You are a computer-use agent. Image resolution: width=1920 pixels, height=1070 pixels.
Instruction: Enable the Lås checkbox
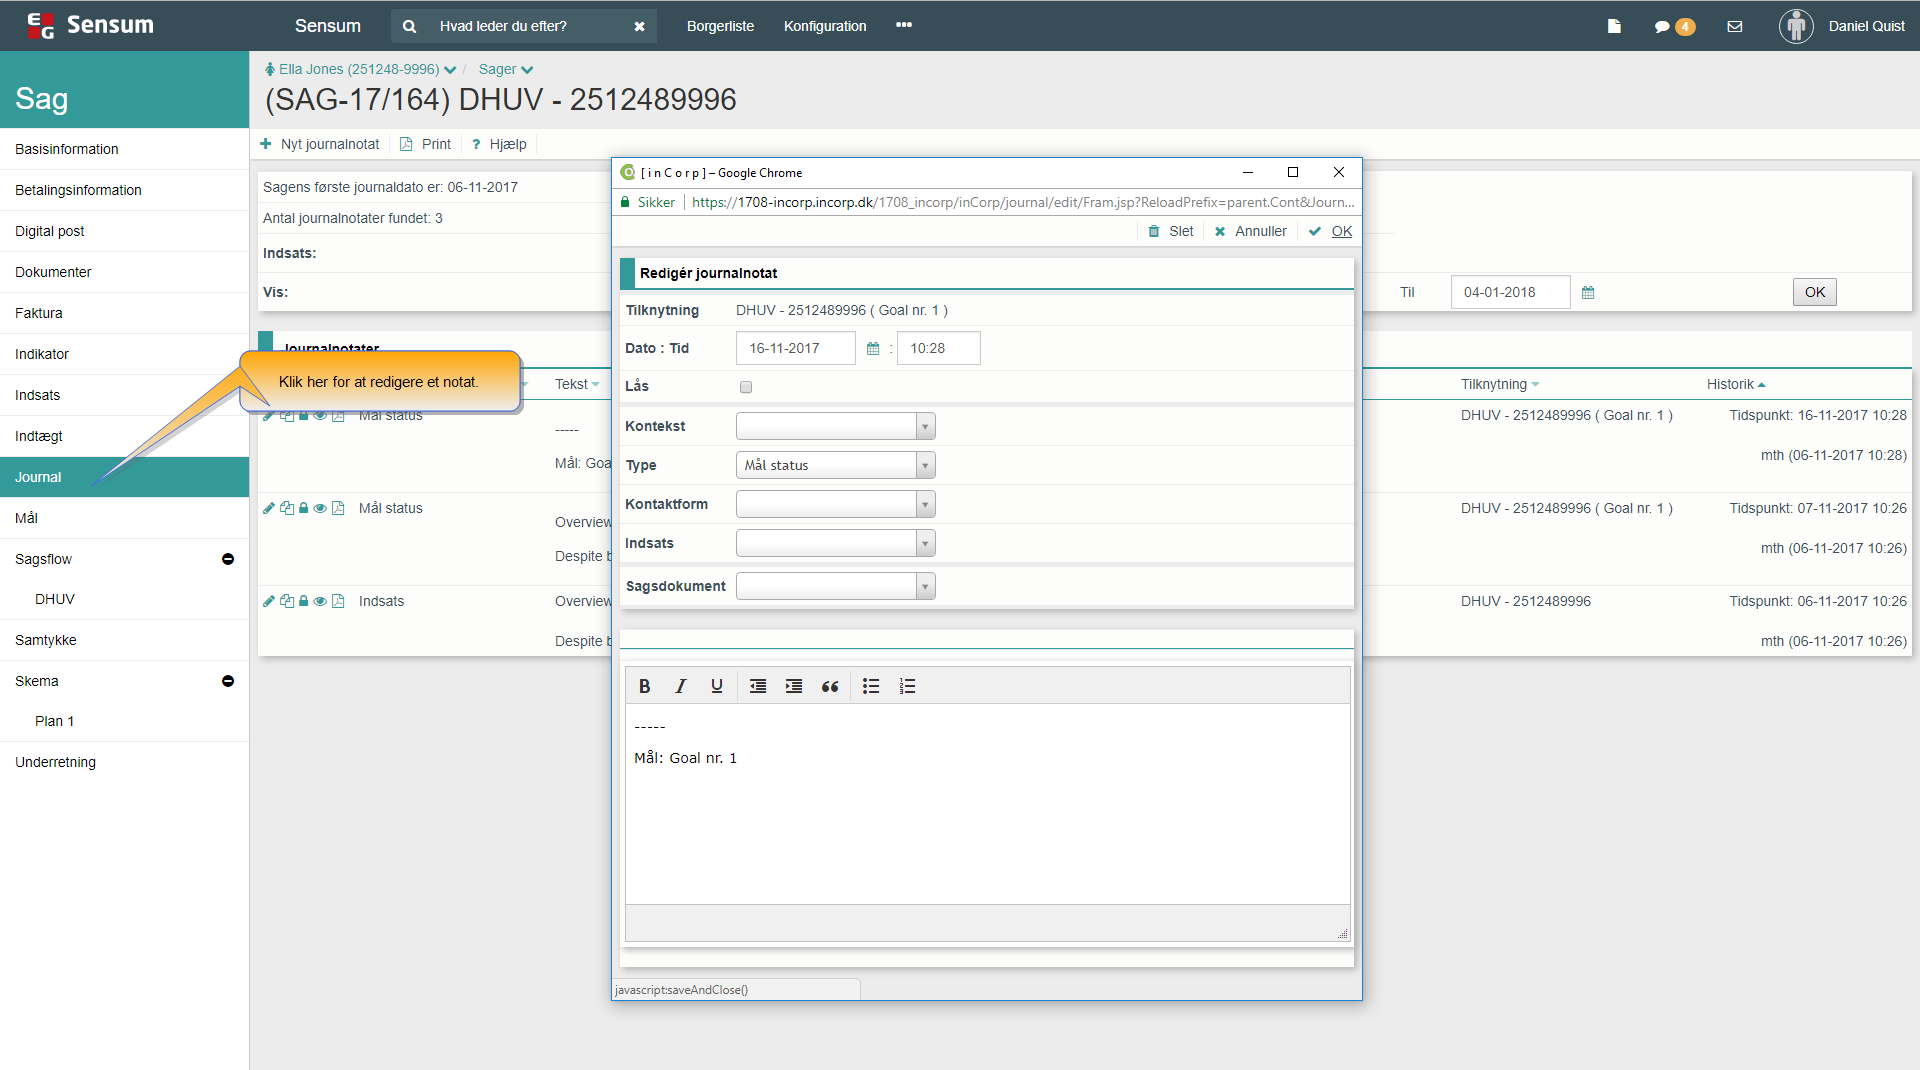pyautogui.click(x=746, y=387)
